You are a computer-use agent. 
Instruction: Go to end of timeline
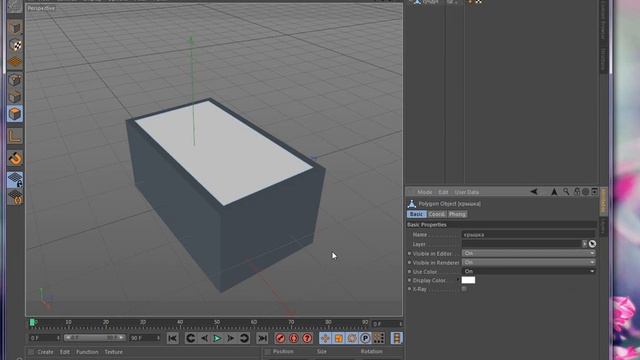(x=262, y=338)
